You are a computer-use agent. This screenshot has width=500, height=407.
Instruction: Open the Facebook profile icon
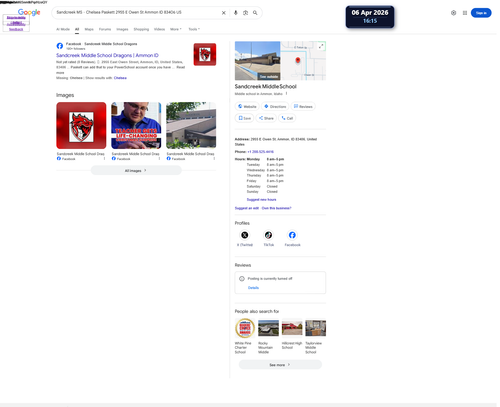(292, 235)
